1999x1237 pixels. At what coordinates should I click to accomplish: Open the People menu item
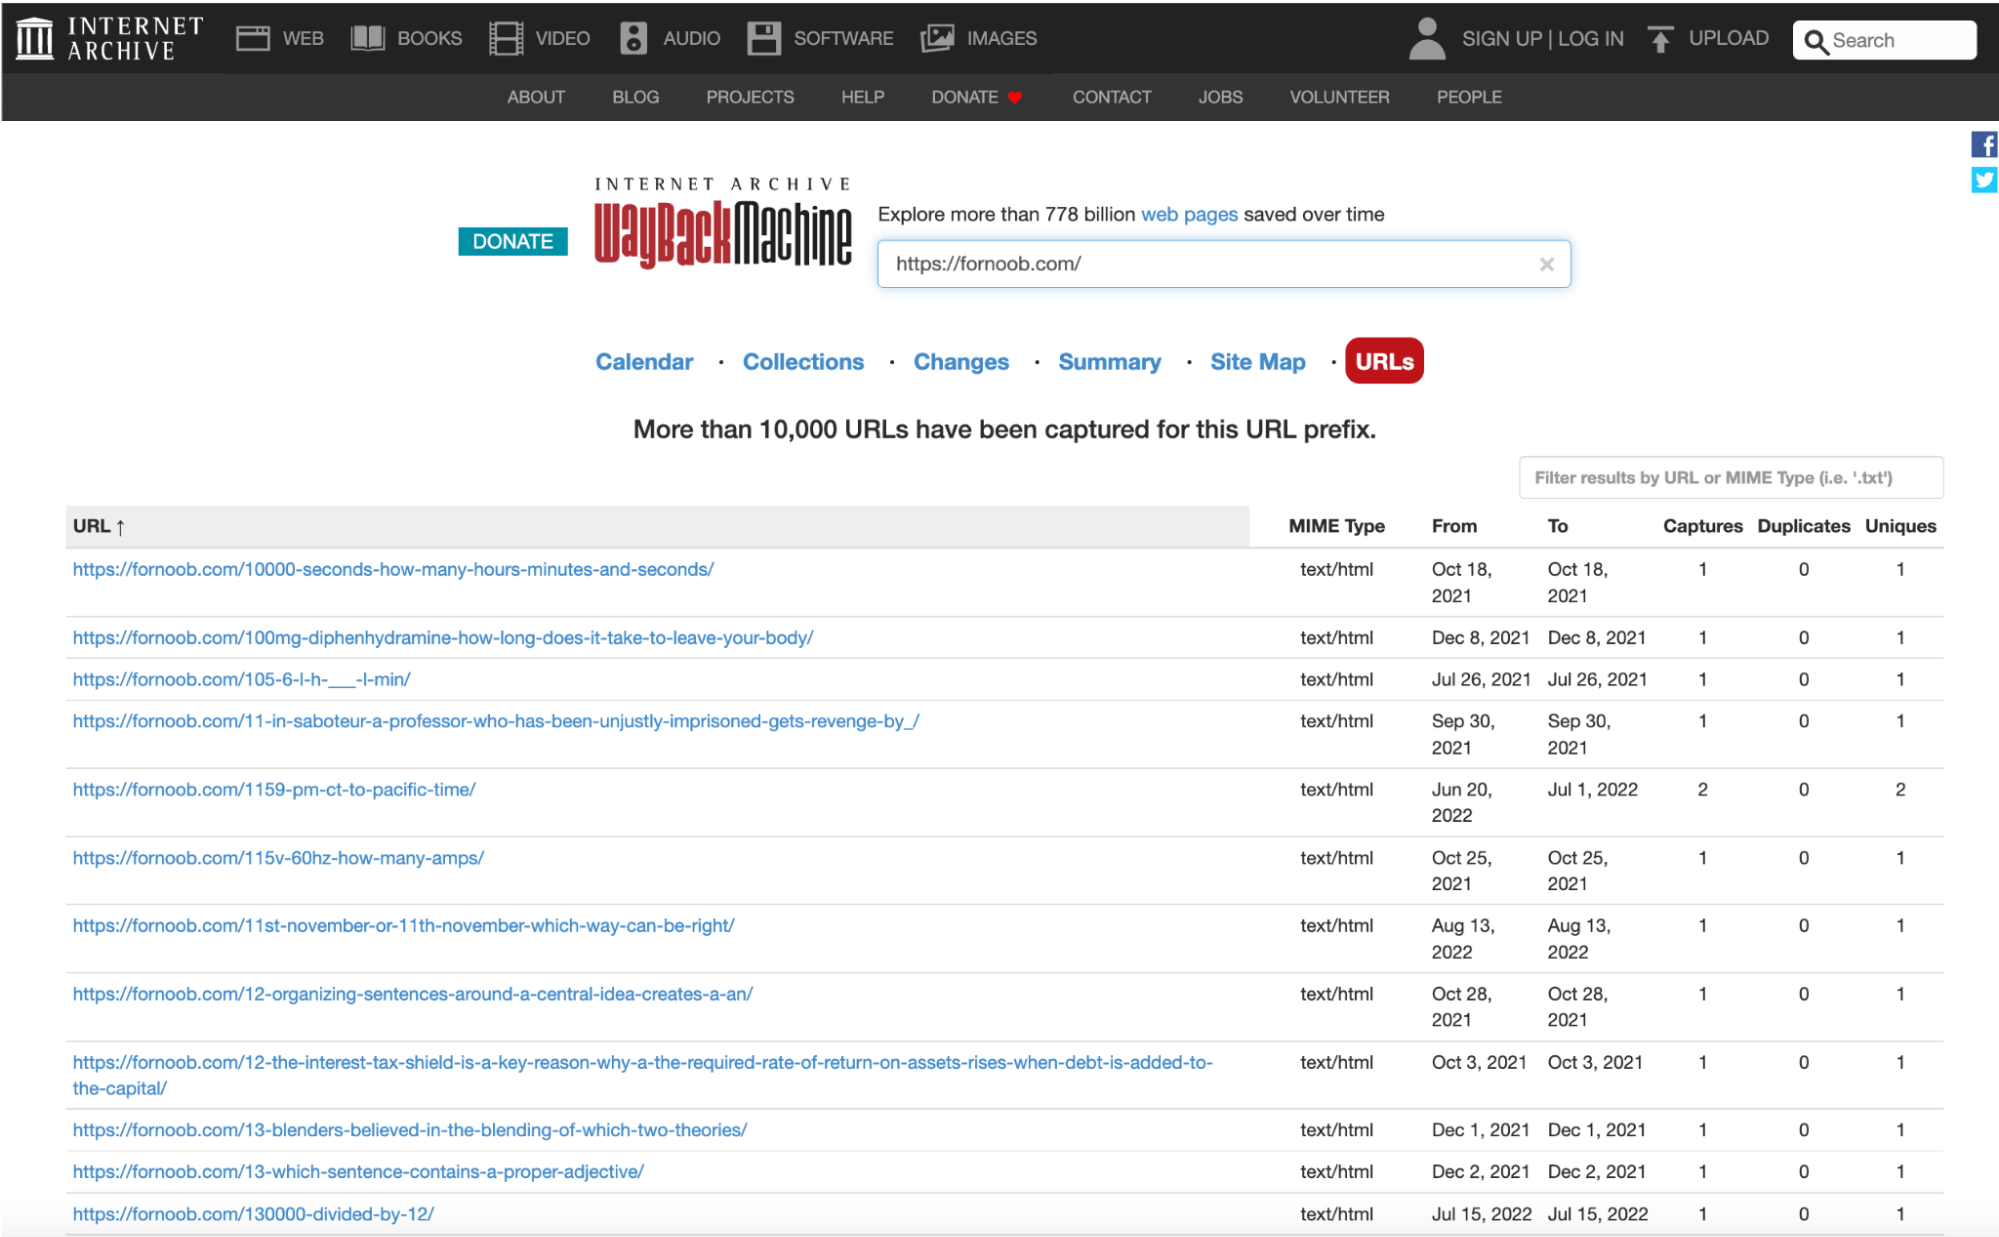click(x=1469, y=97)
